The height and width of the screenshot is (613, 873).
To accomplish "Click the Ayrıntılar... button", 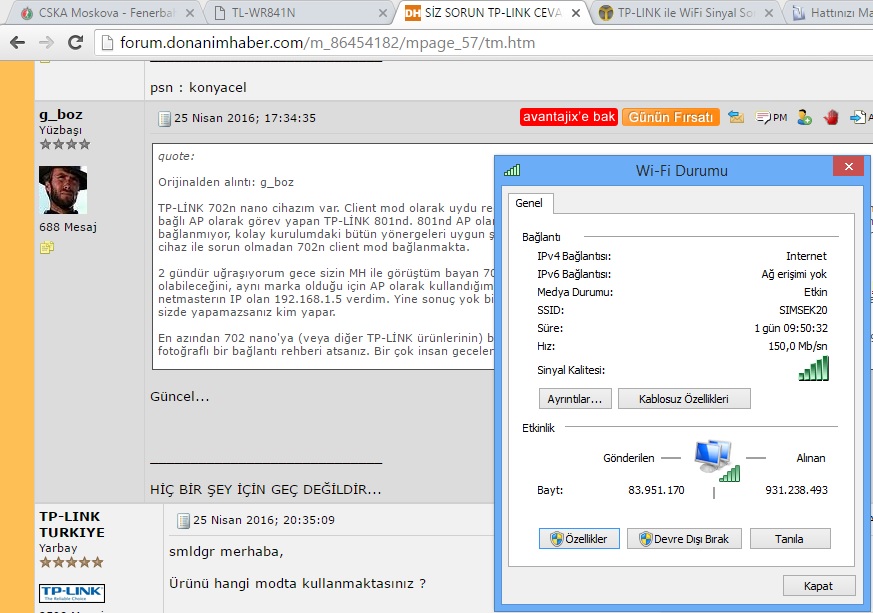I will (575, 399).
